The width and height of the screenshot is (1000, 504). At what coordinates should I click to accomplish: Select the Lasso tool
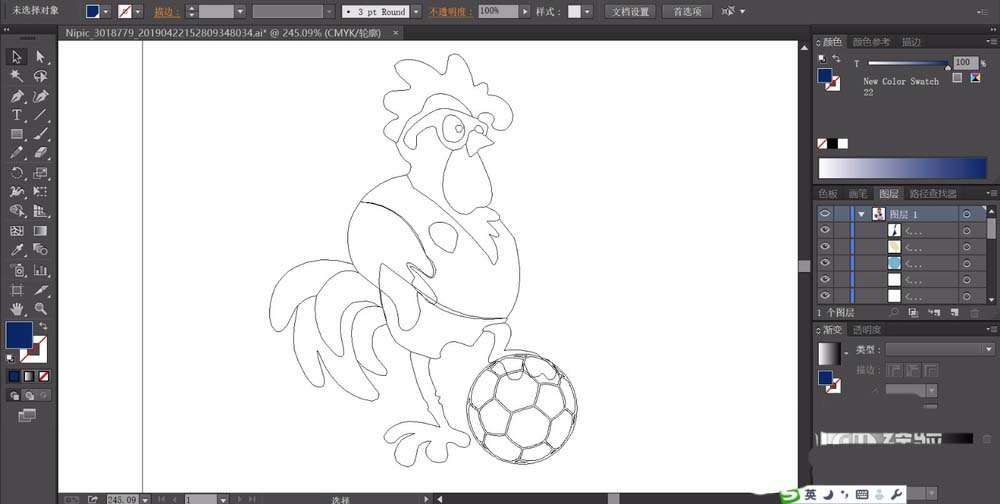[x=41, y=77]
